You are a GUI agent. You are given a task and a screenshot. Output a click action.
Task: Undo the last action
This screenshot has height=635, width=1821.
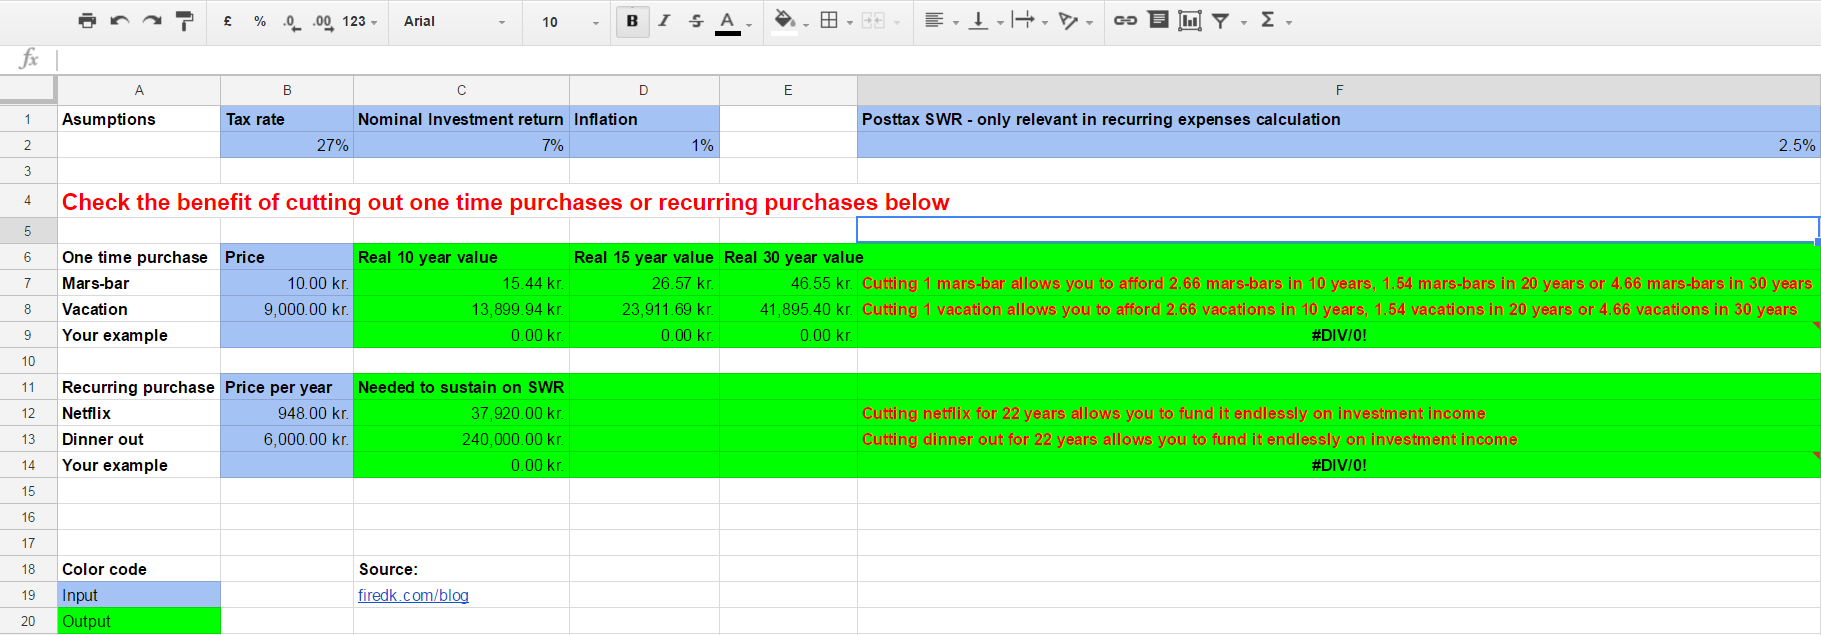click(x=119, y=21)
